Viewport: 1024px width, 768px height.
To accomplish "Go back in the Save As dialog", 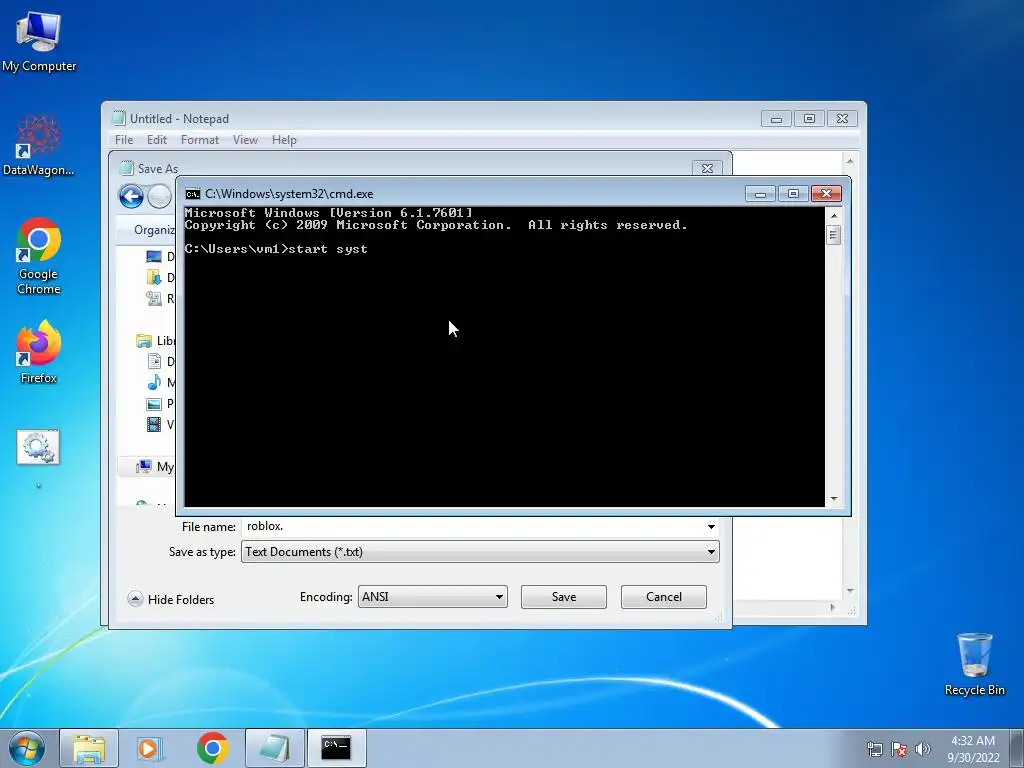I will pos(131,196).
